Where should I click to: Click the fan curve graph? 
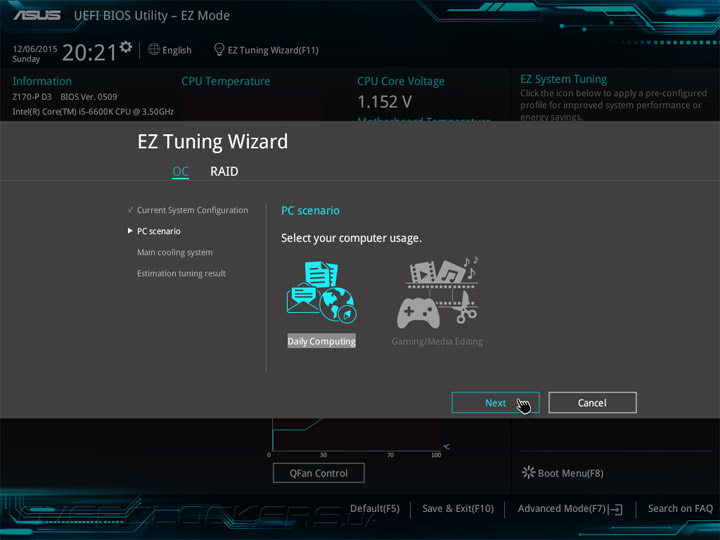(x=357, y=435)
